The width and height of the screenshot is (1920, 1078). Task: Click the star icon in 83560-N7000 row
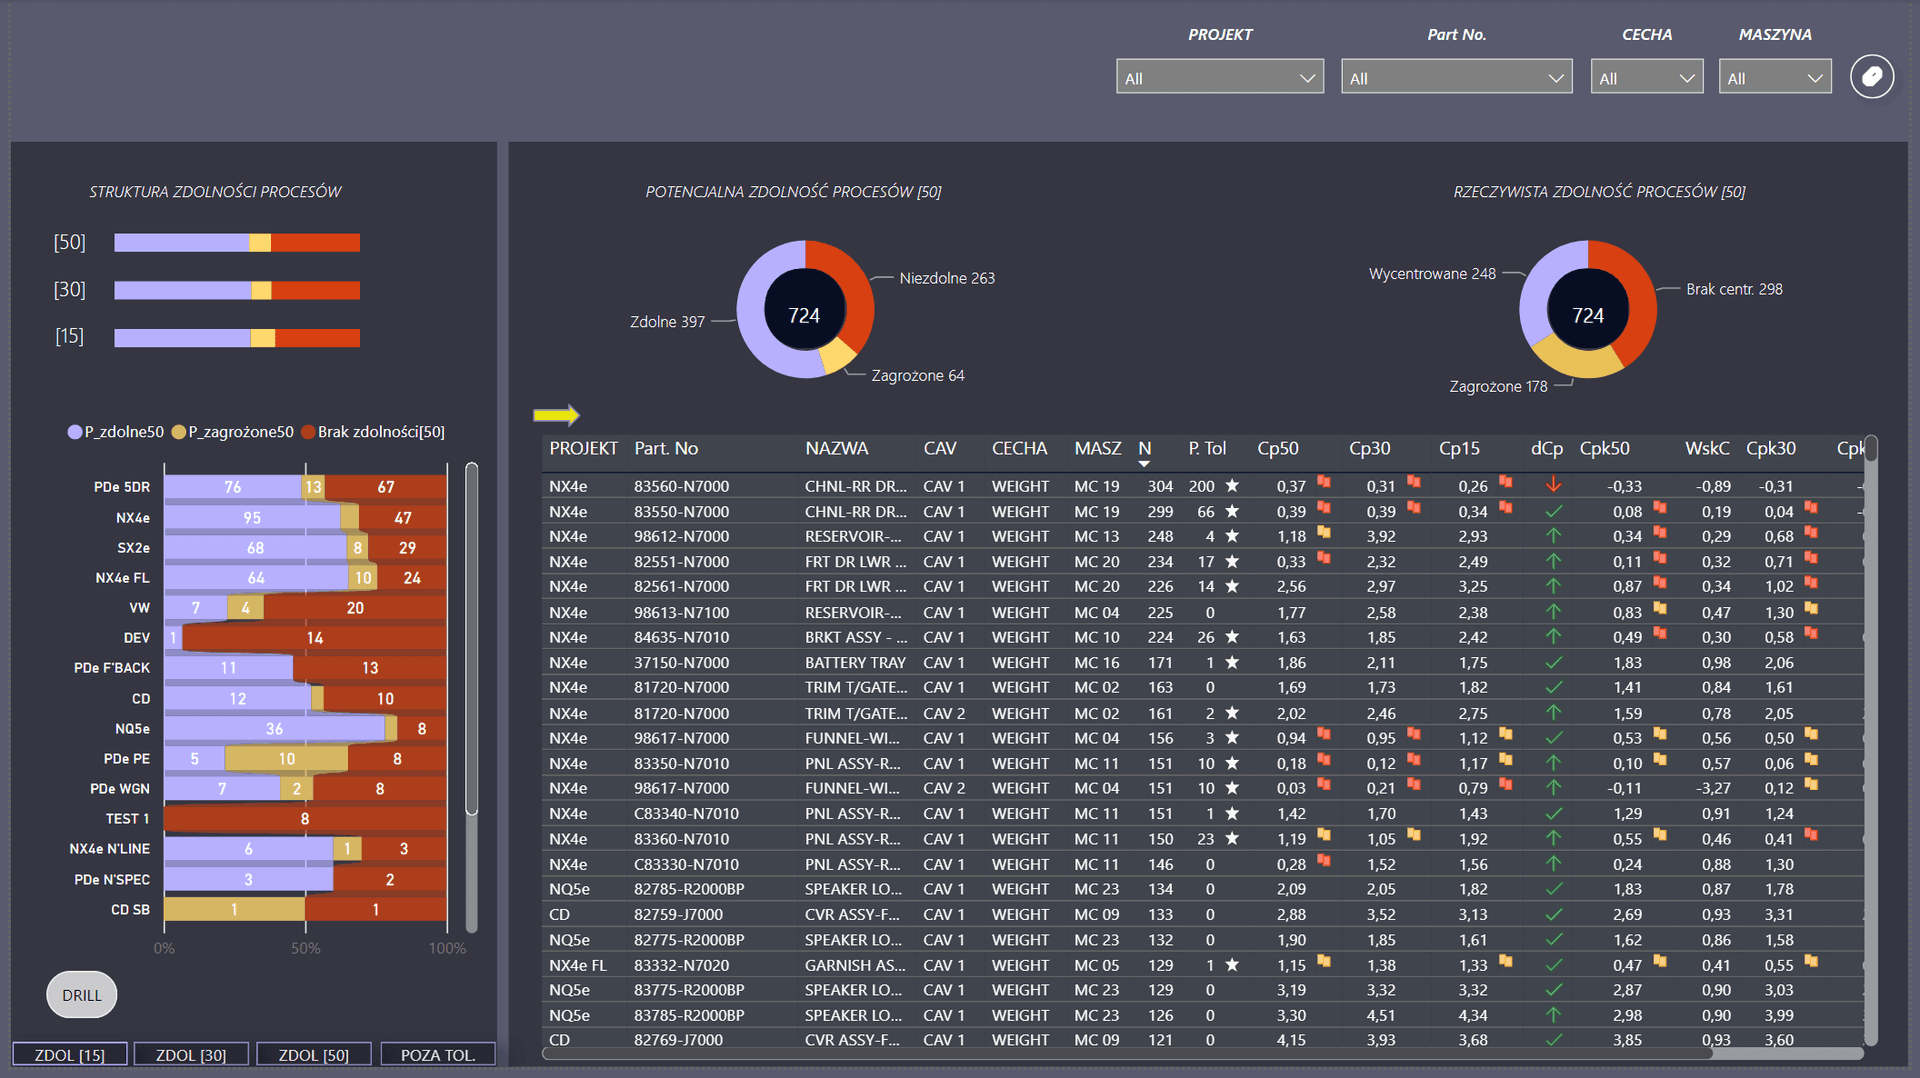tap(1232, 486)
